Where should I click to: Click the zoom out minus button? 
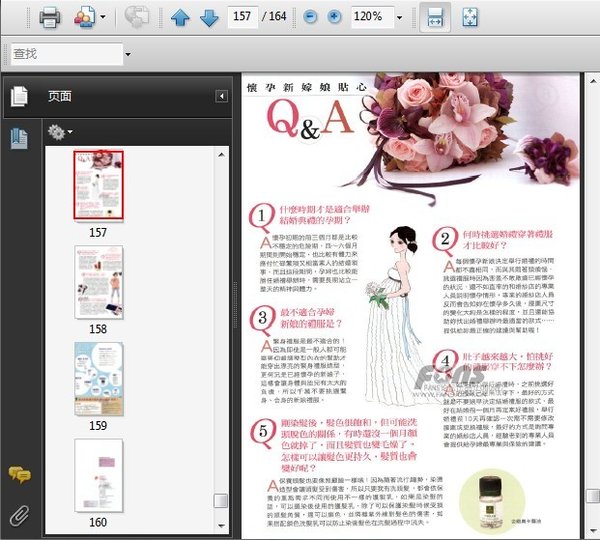311,17
